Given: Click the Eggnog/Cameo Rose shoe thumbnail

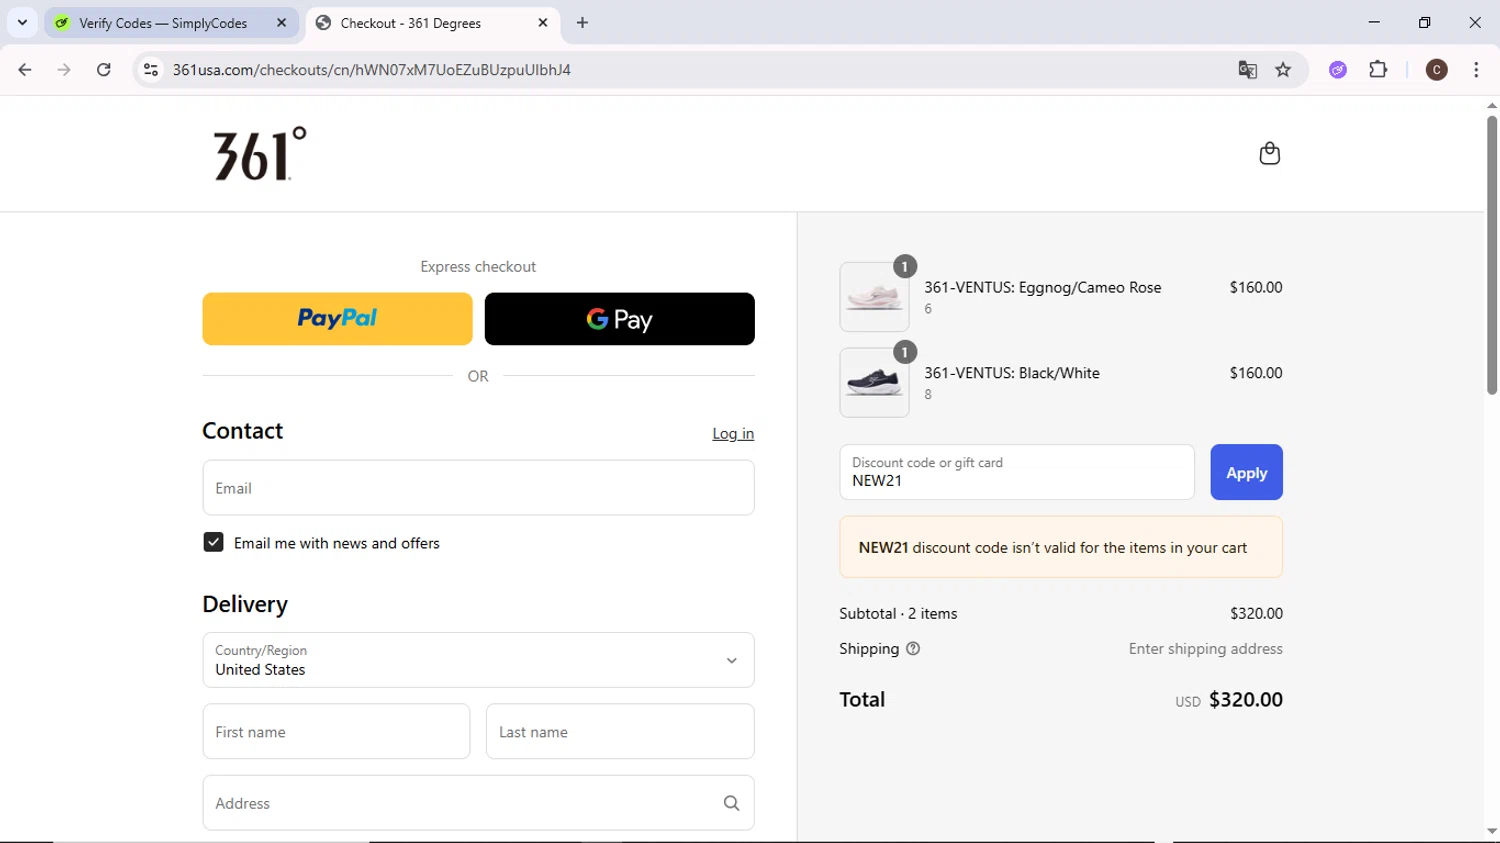Looking at the screenshot, I should tap(874, 297).
